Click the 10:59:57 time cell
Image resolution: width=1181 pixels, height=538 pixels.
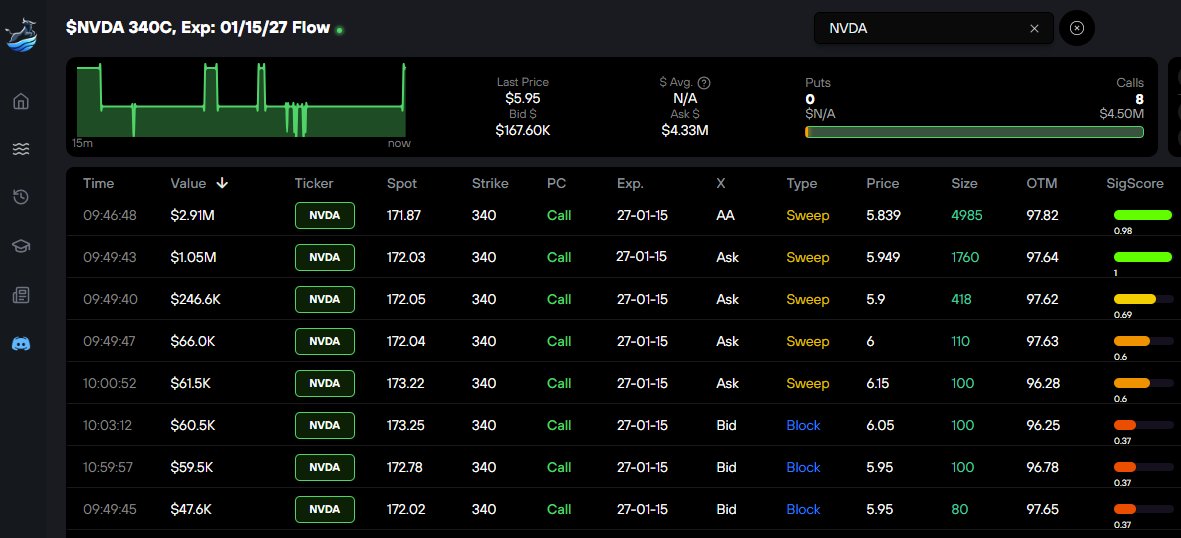pos(108,467)
